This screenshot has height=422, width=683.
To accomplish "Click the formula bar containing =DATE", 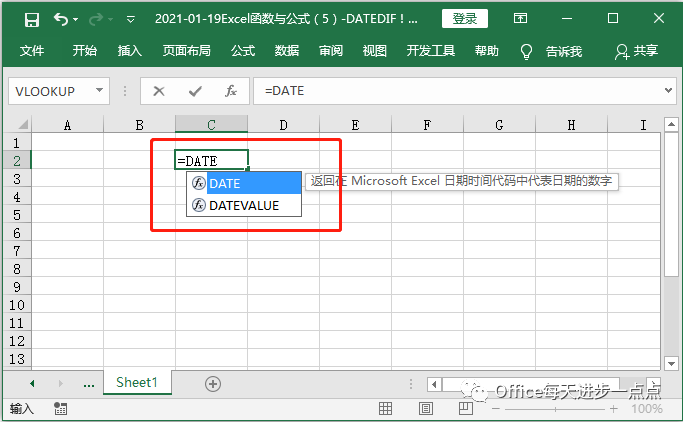I will [x=457, y=91].
